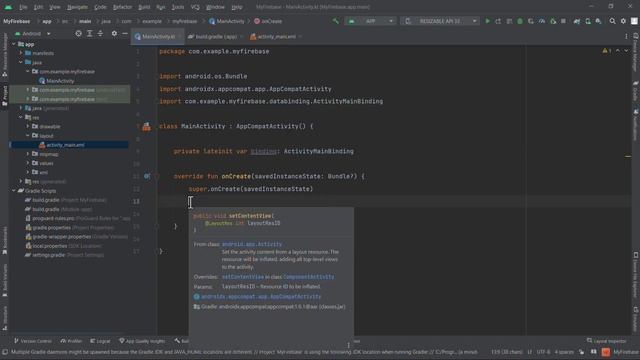The image size is (640, 360).
Task: Open IDE settings gear in main toolbar
Action: [x=623, y=21]
